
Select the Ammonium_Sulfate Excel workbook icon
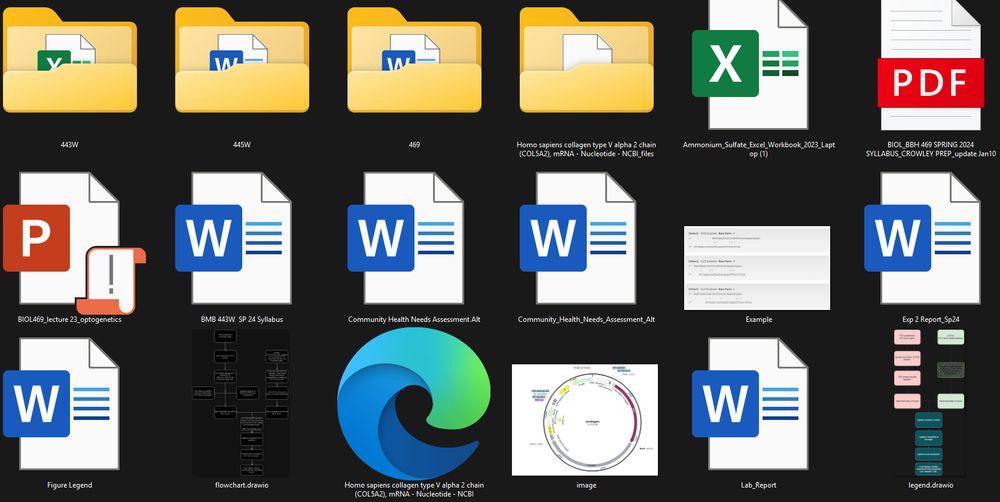750,64
